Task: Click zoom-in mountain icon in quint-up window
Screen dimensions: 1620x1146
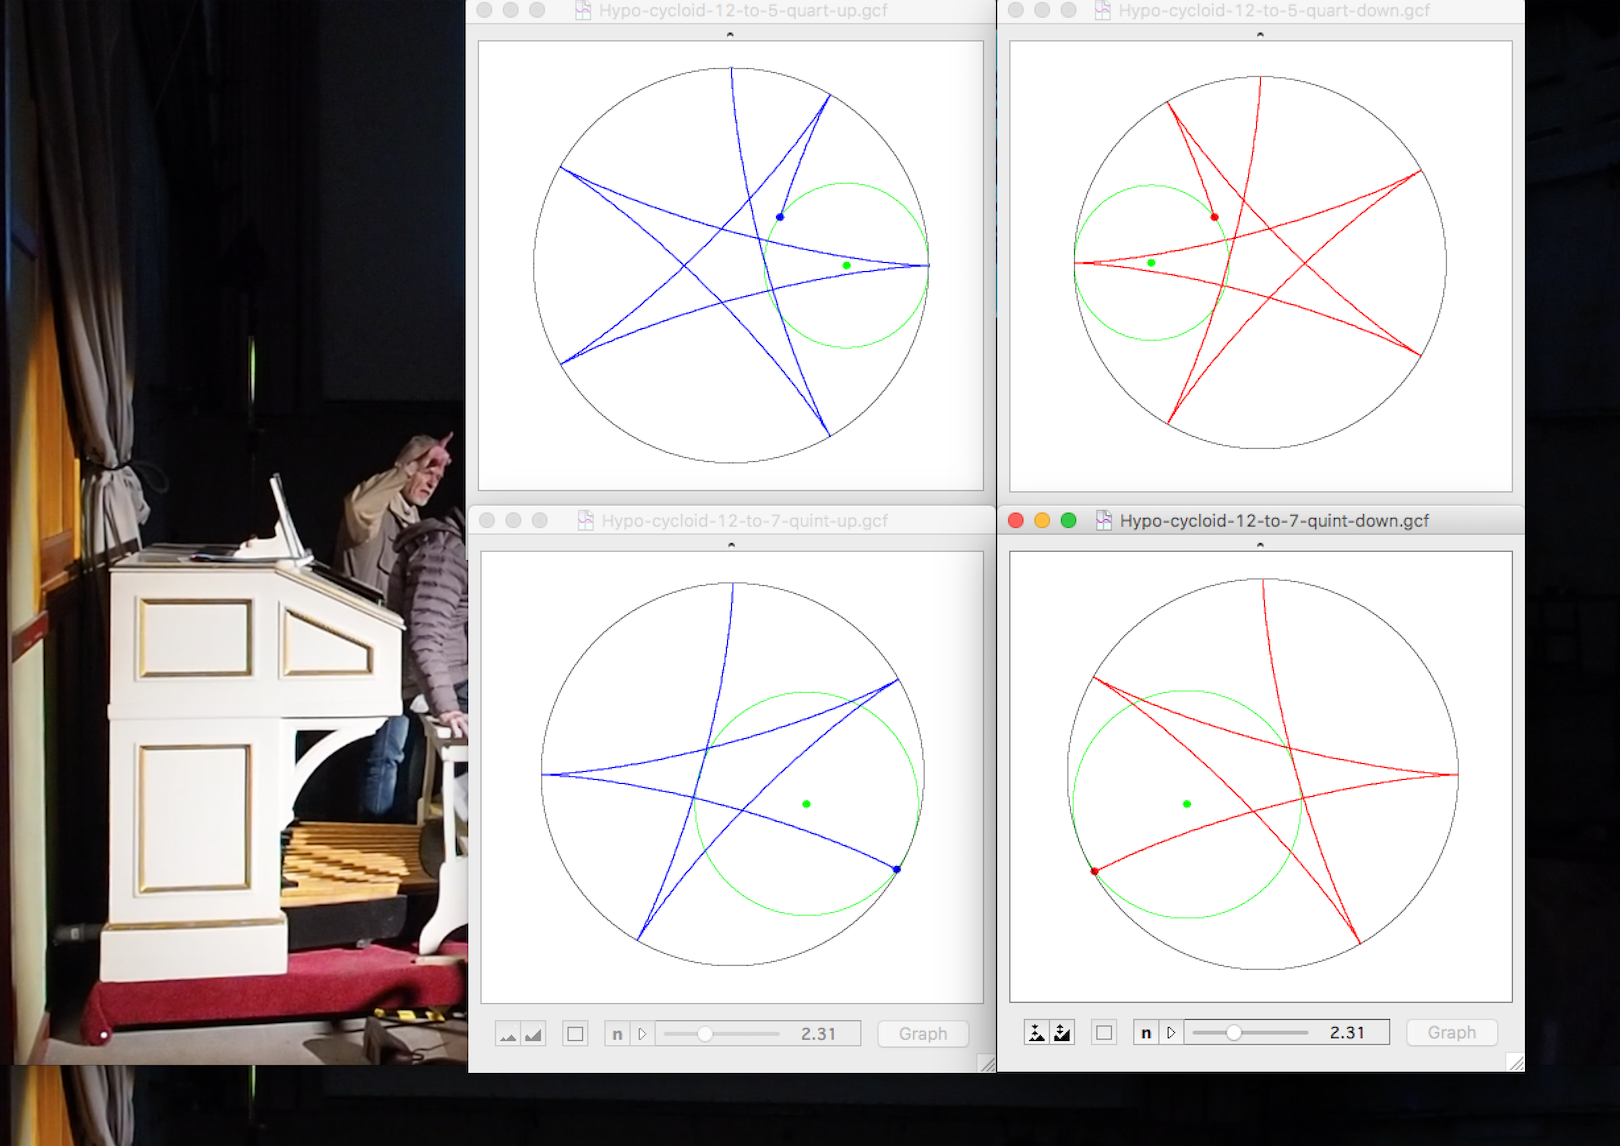Action: click(508, 1034)
